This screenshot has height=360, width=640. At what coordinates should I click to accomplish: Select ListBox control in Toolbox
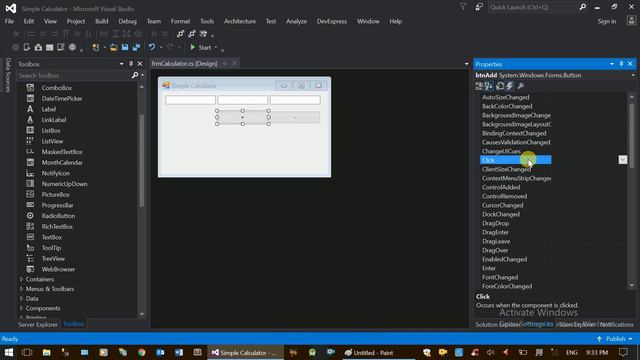click(x=51, y=130)
